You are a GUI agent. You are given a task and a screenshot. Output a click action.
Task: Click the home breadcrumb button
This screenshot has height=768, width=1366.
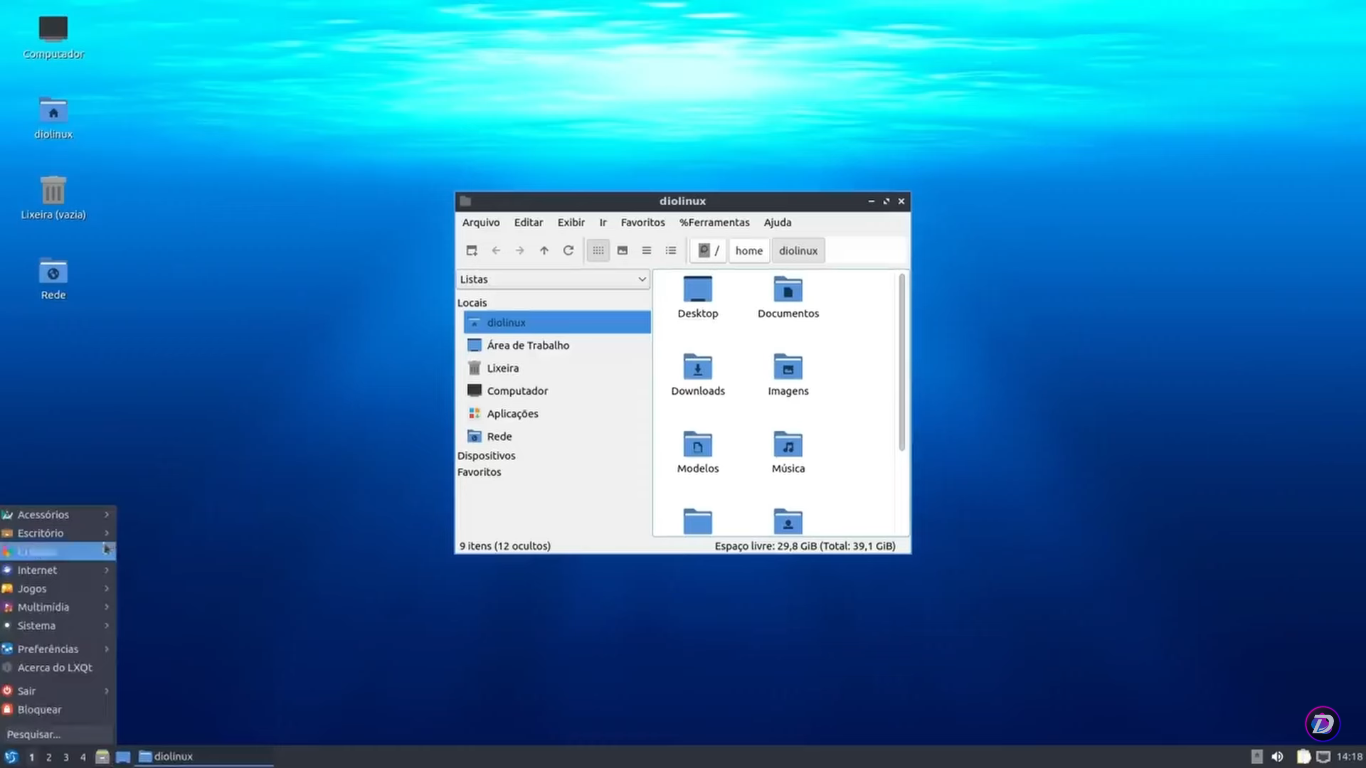pos(748,250)
